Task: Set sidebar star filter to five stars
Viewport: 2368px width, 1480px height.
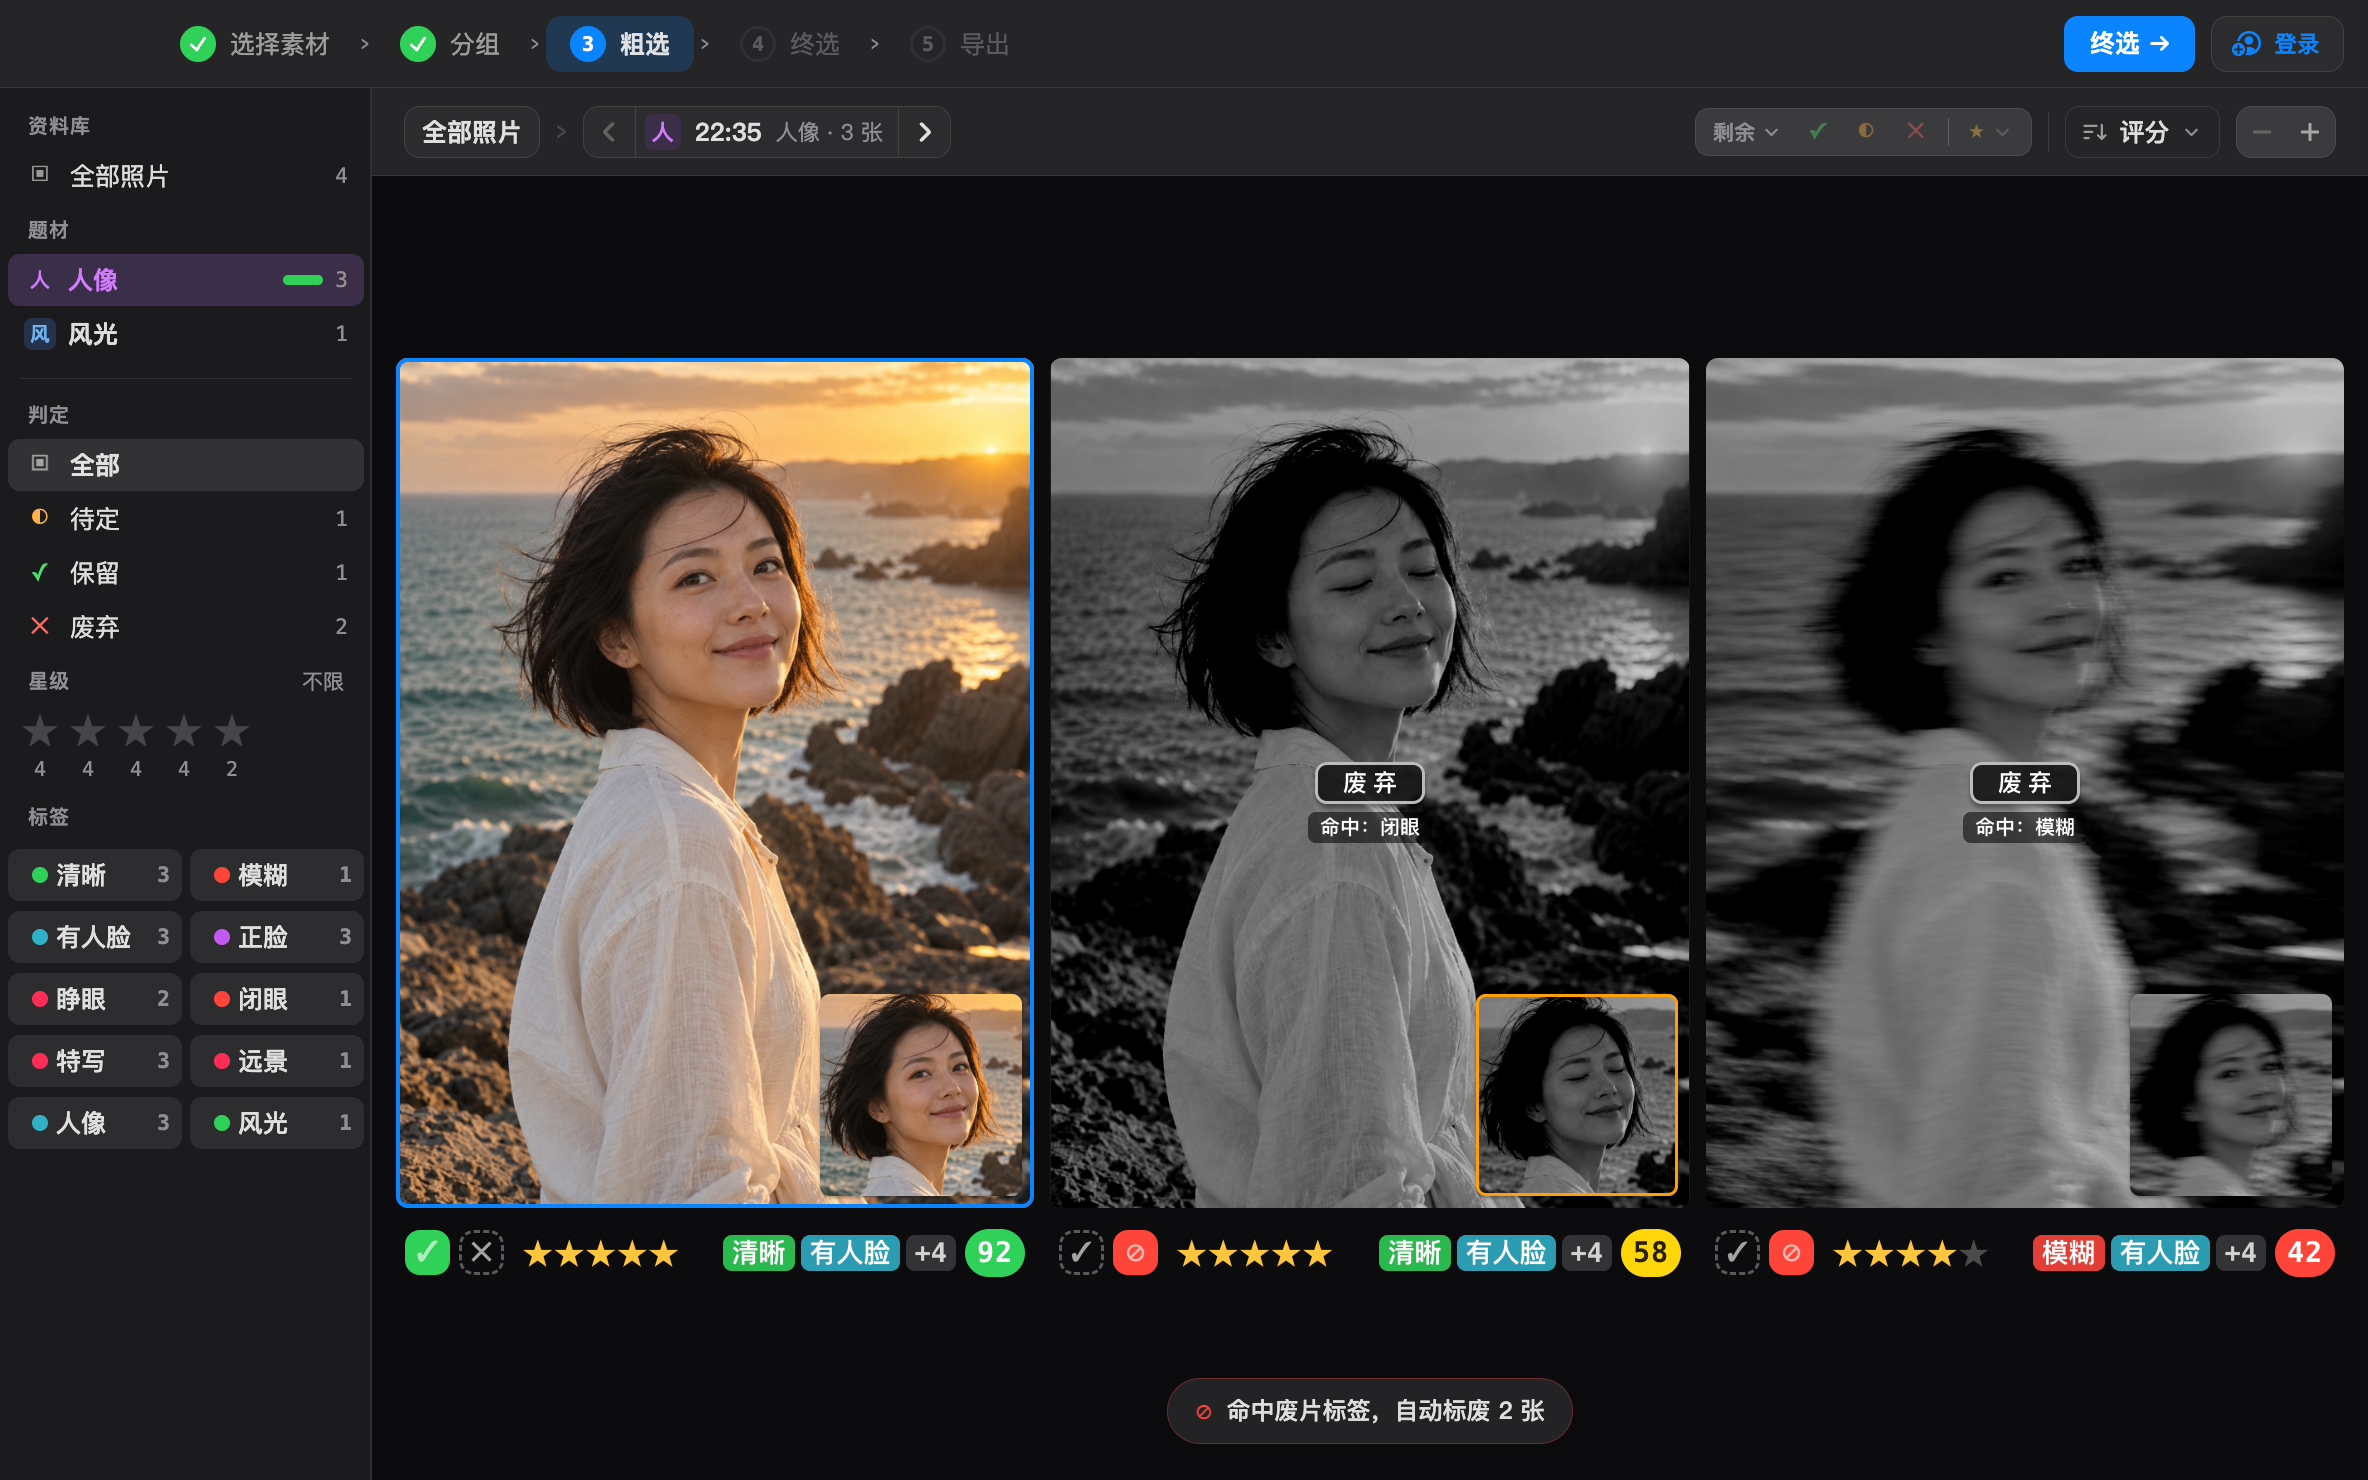Action: click(x=232, y=731)
